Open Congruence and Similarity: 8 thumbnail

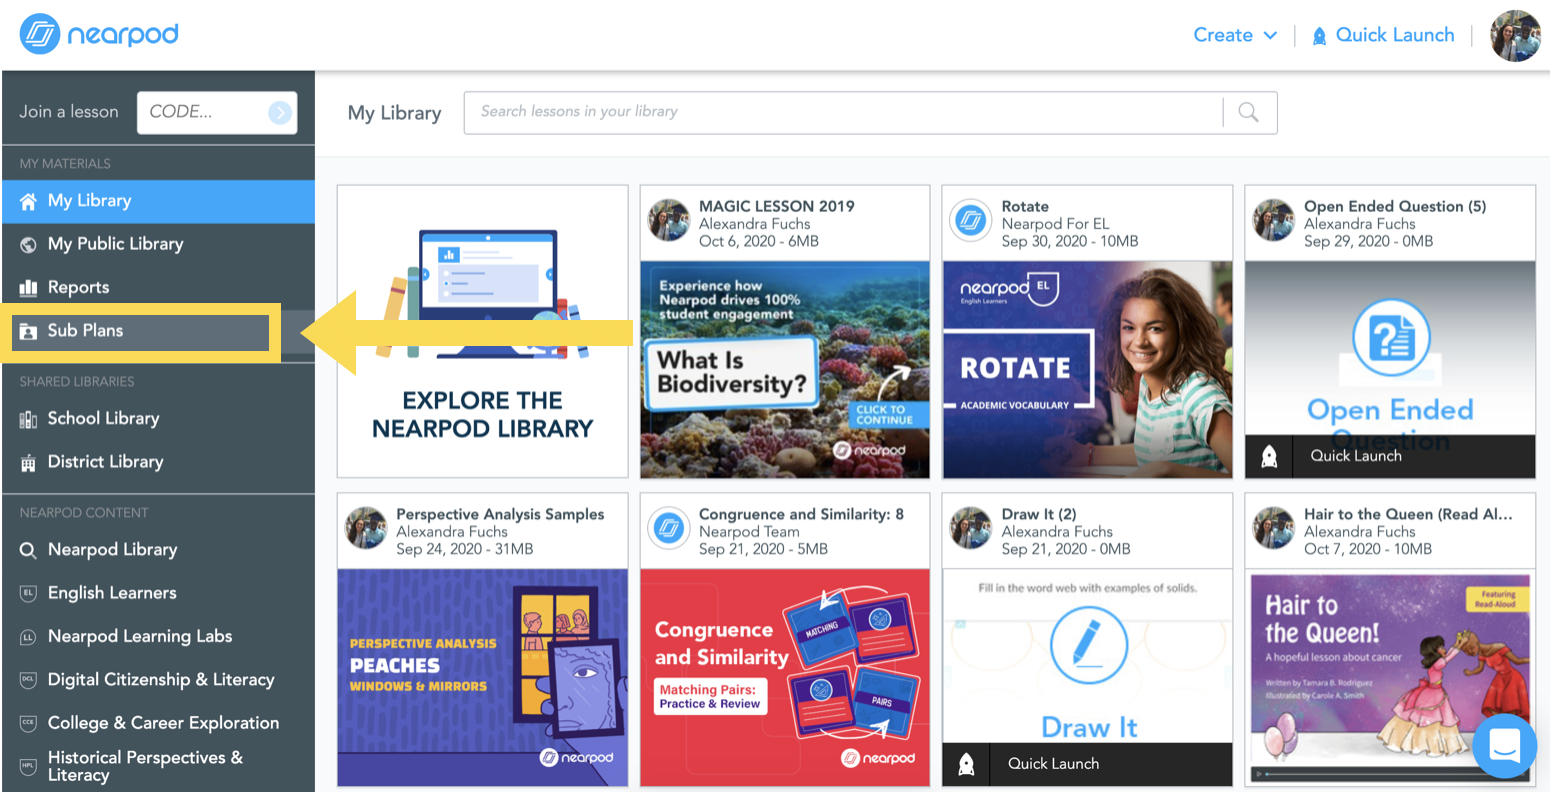pyautogui.click(x=785, y=677)
